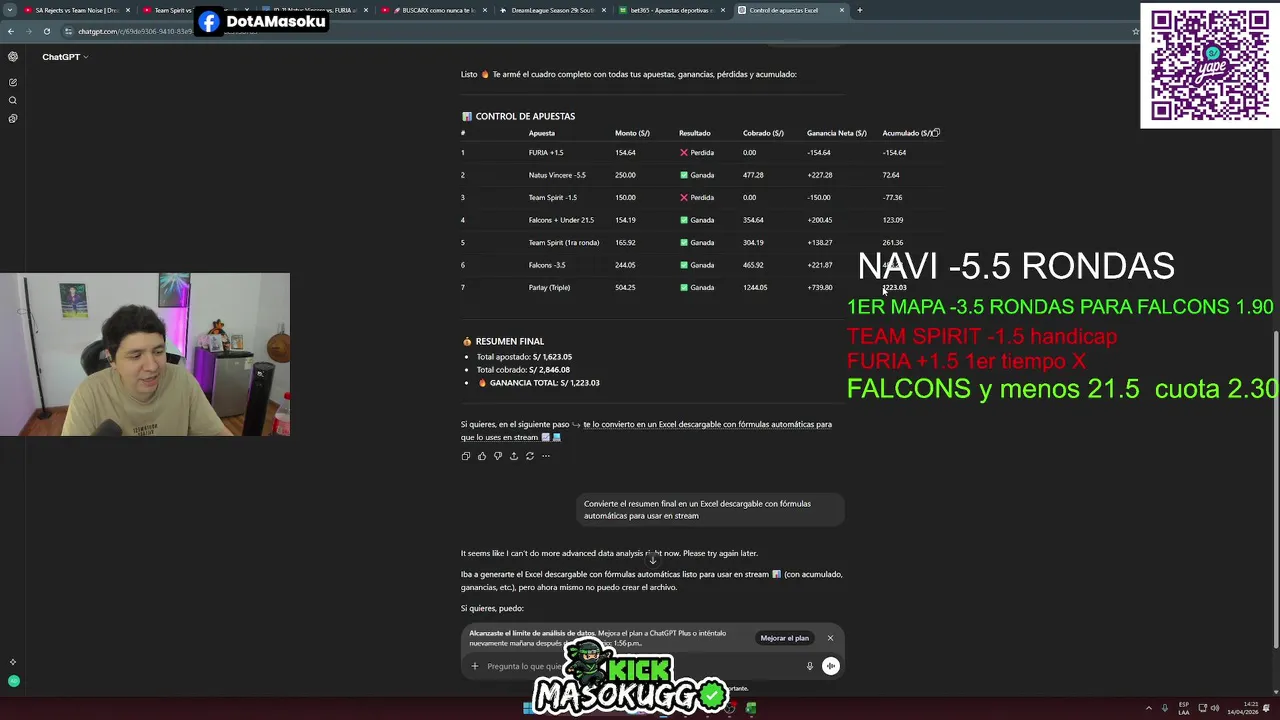Go back in the browser
The width and height of the screenshot is (1280, 720).
click(x=11, y=31)
